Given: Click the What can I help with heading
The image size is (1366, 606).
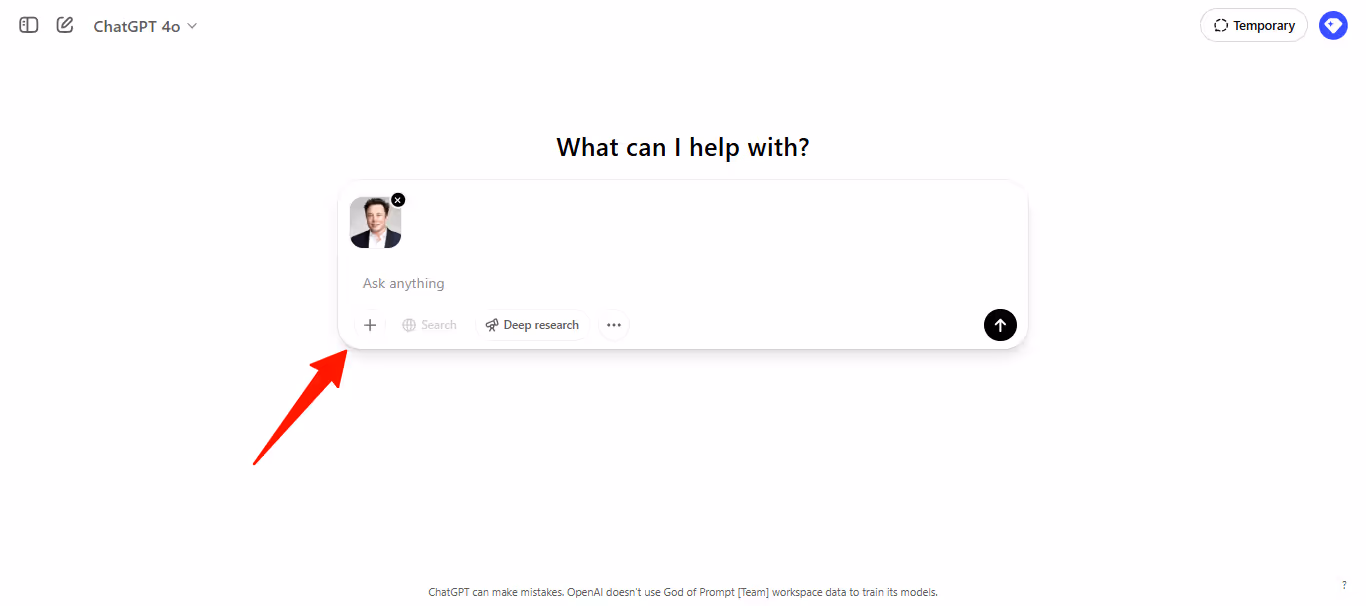Looking at the screenshot, I should click(x=683, y=148).
